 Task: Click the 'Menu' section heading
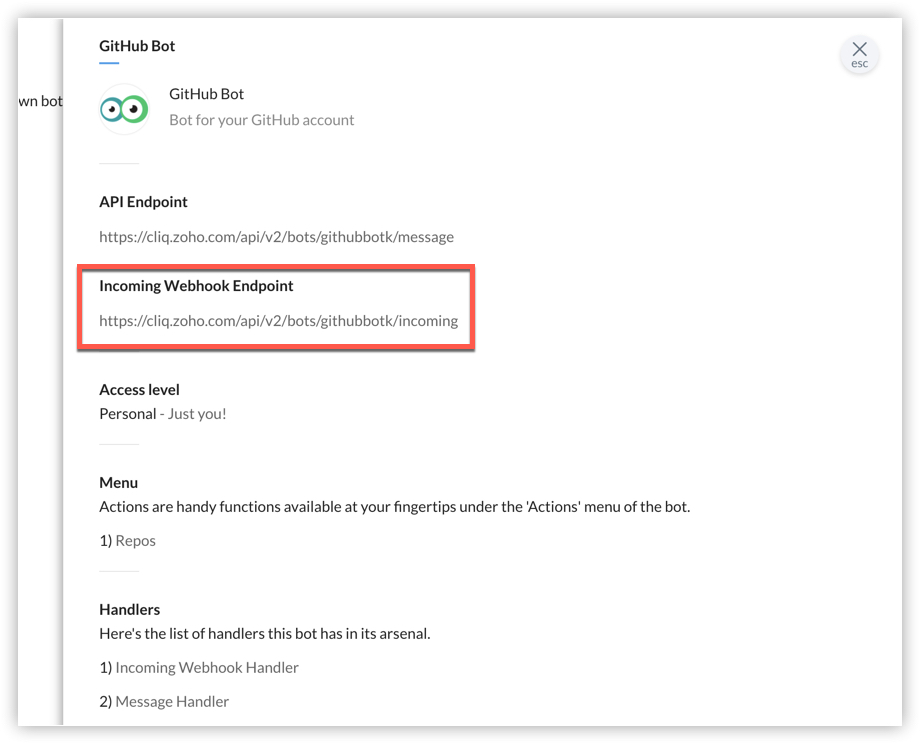(119, 482)
